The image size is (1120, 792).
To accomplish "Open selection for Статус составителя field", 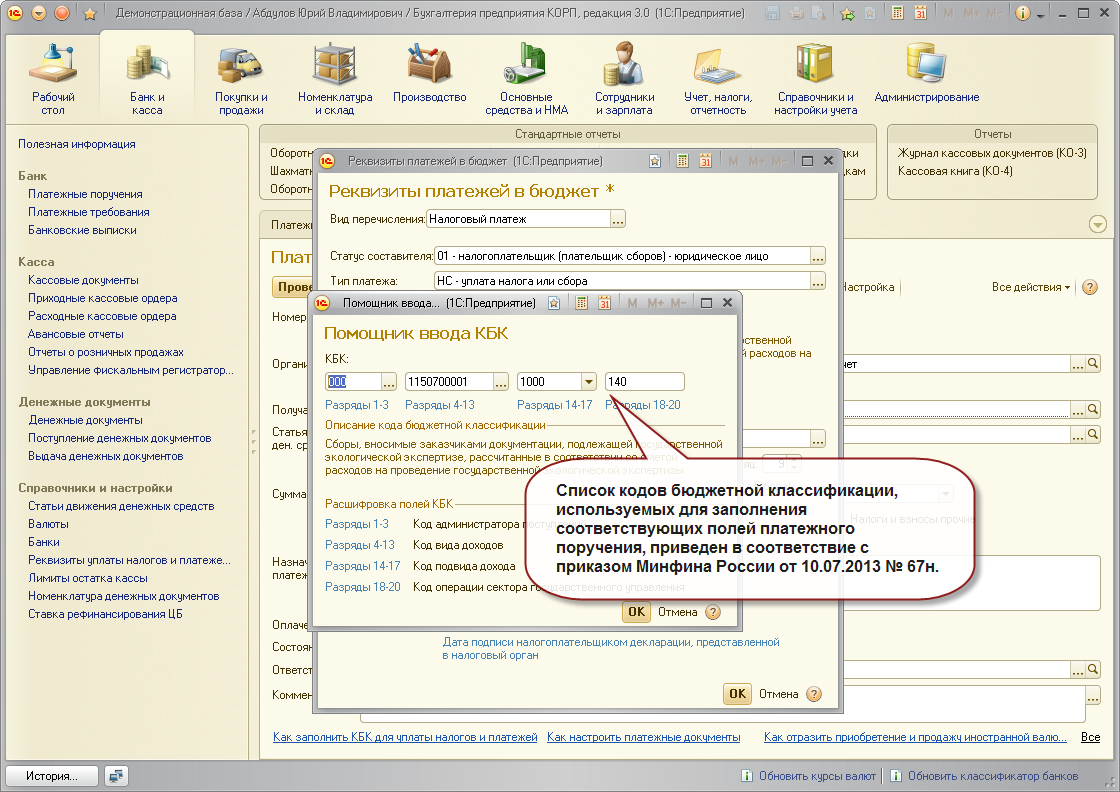I will click(x=818, y=256).
